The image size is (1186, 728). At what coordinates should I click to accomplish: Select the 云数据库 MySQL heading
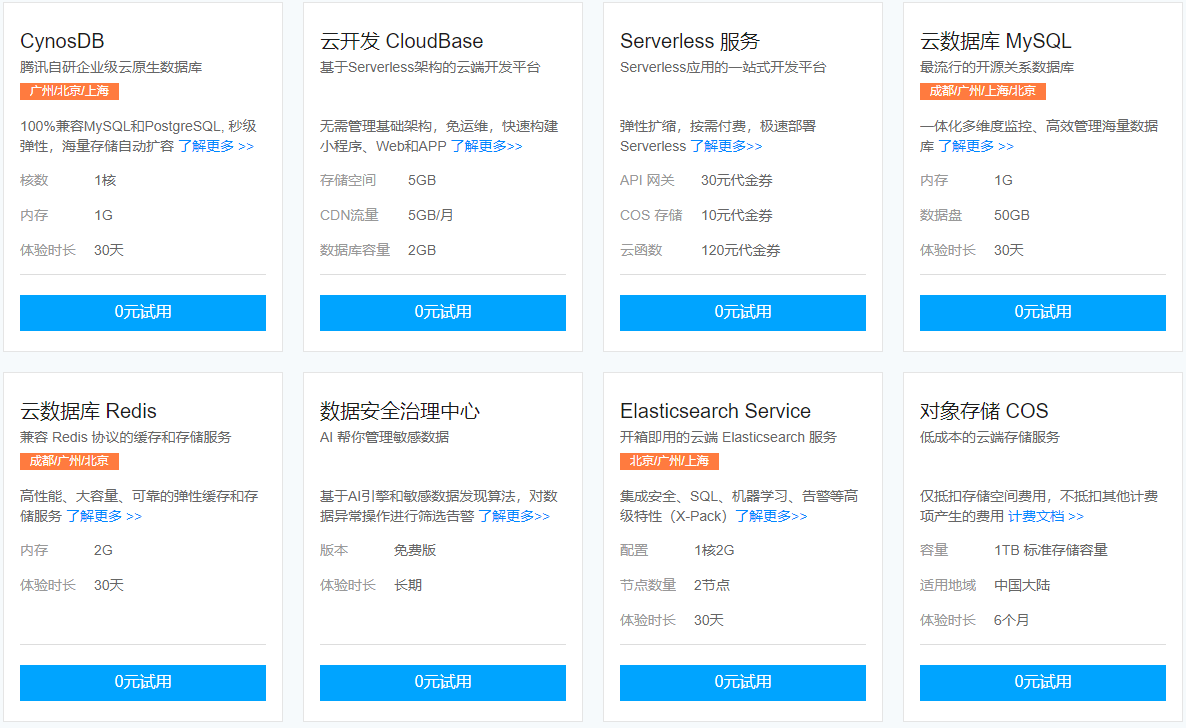(x=995, y=41)
